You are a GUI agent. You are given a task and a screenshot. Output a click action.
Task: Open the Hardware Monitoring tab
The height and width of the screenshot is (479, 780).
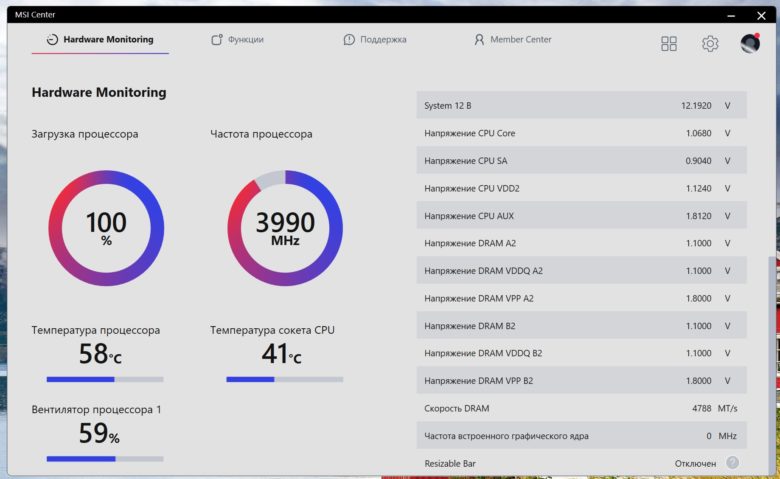tap(100, 39)
